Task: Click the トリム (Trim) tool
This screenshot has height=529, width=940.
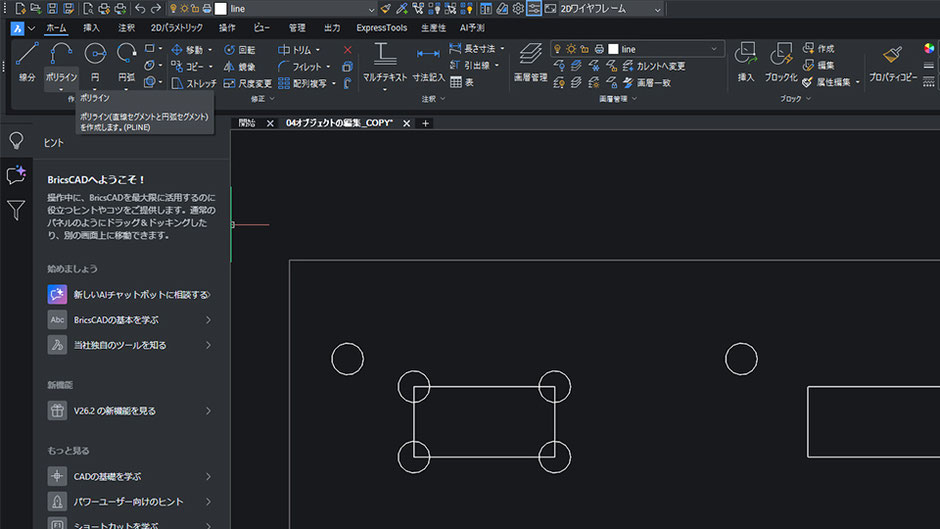Action: [x=295, y=50]
